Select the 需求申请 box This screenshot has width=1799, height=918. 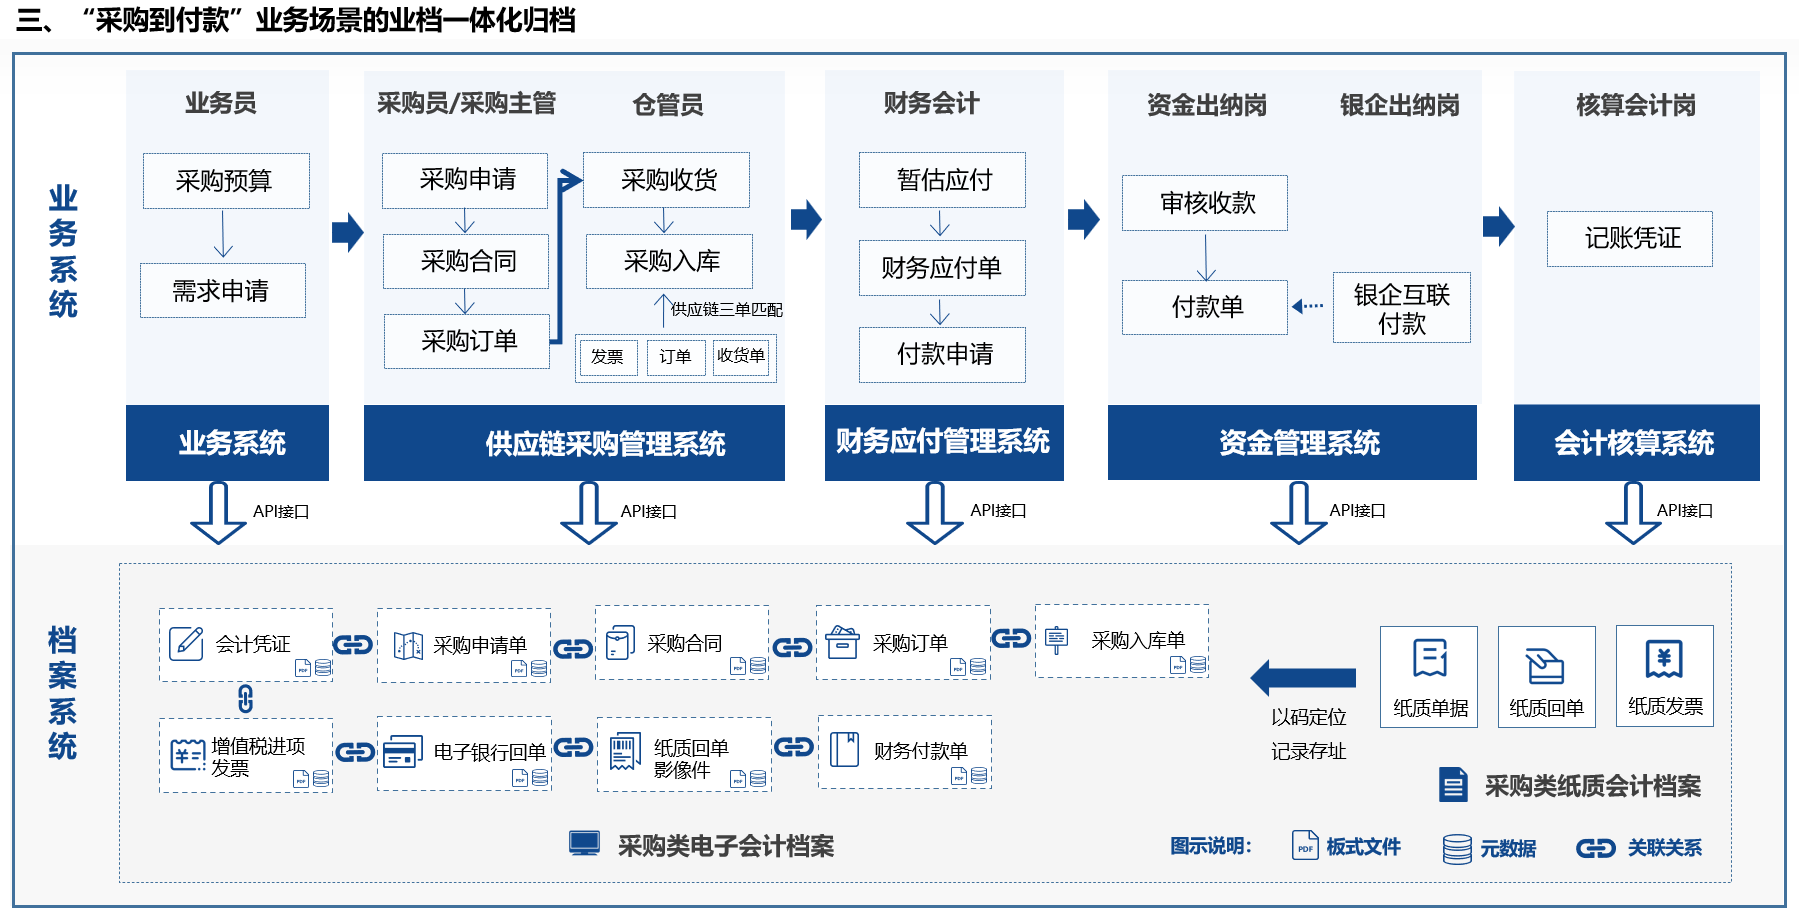click(x=223, y=291)
